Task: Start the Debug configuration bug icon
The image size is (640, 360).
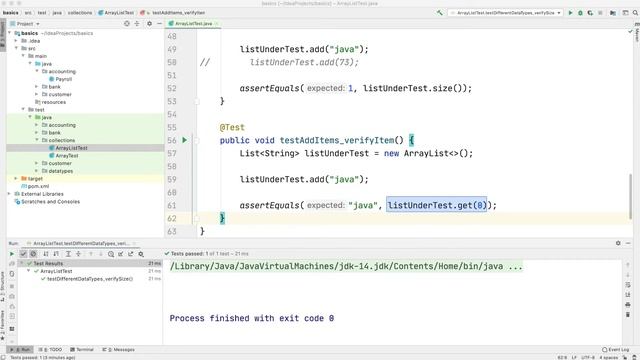Action: (x=580, y=13)
